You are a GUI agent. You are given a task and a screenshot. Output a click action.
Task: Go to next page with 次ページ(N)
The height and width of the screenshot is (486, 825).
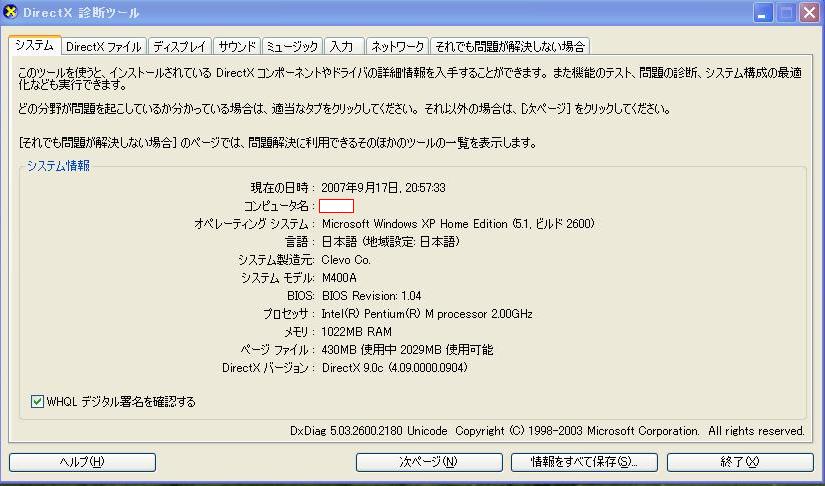point(429,462)
